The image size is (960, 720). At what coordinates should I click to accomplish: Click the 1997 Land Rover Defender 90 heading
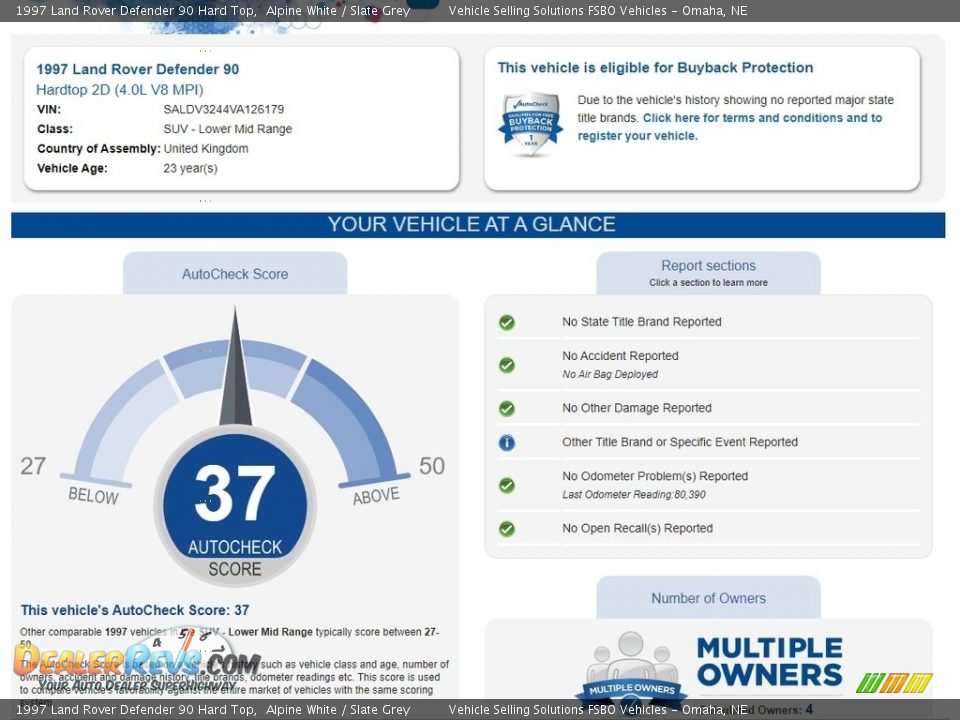(x=138, y=69)
